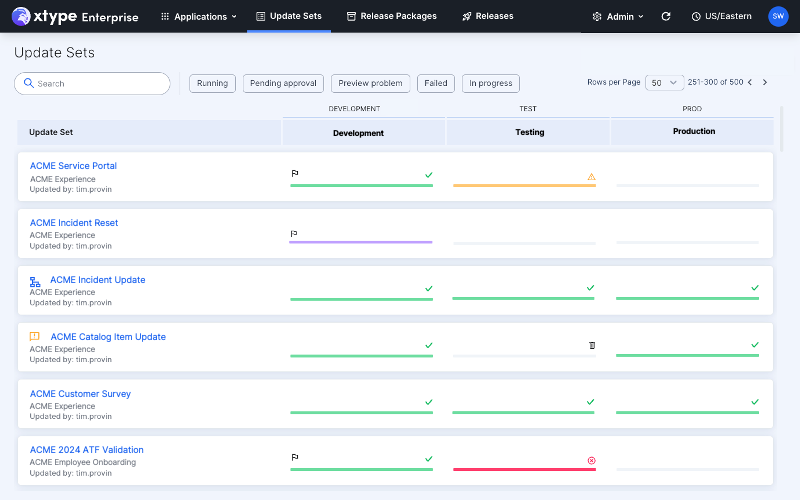
Task: Click the Update Set column header
Action: click(x=149, y=133)
